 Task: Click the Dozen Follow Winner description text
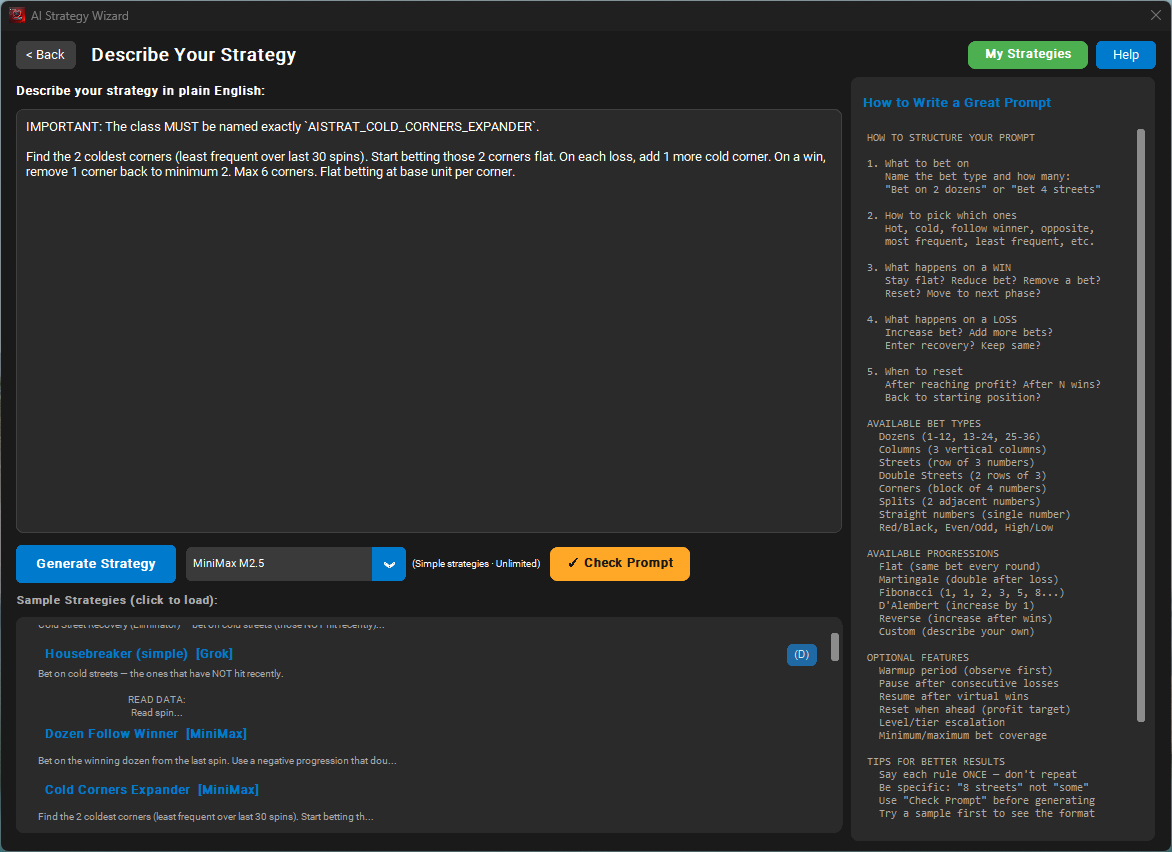click(216, 761)
